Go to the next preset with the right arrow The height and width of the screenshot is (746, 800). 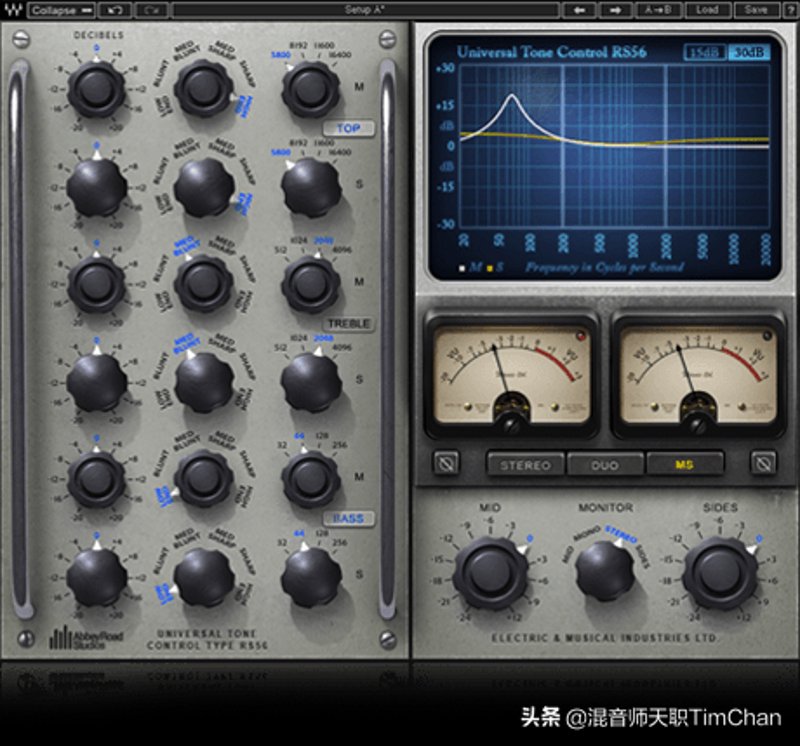[x=615, y=10]
